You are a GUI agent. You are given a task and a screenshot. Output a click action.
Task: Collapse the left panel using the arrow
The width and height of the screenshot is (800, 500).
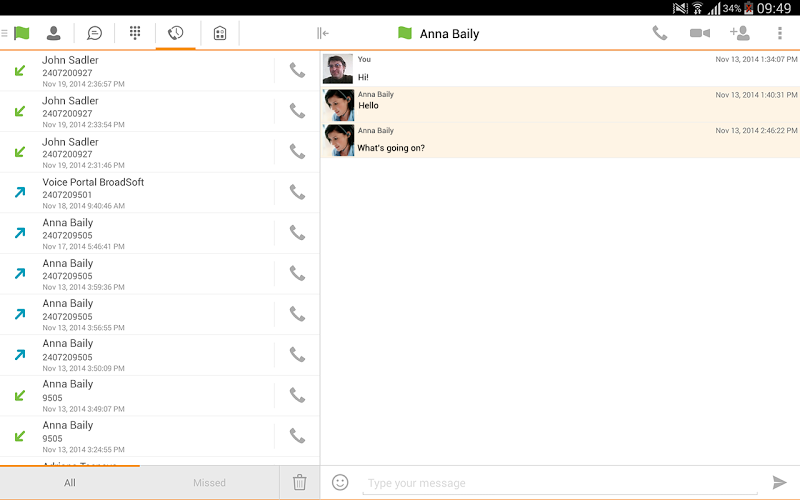[323, 33]
